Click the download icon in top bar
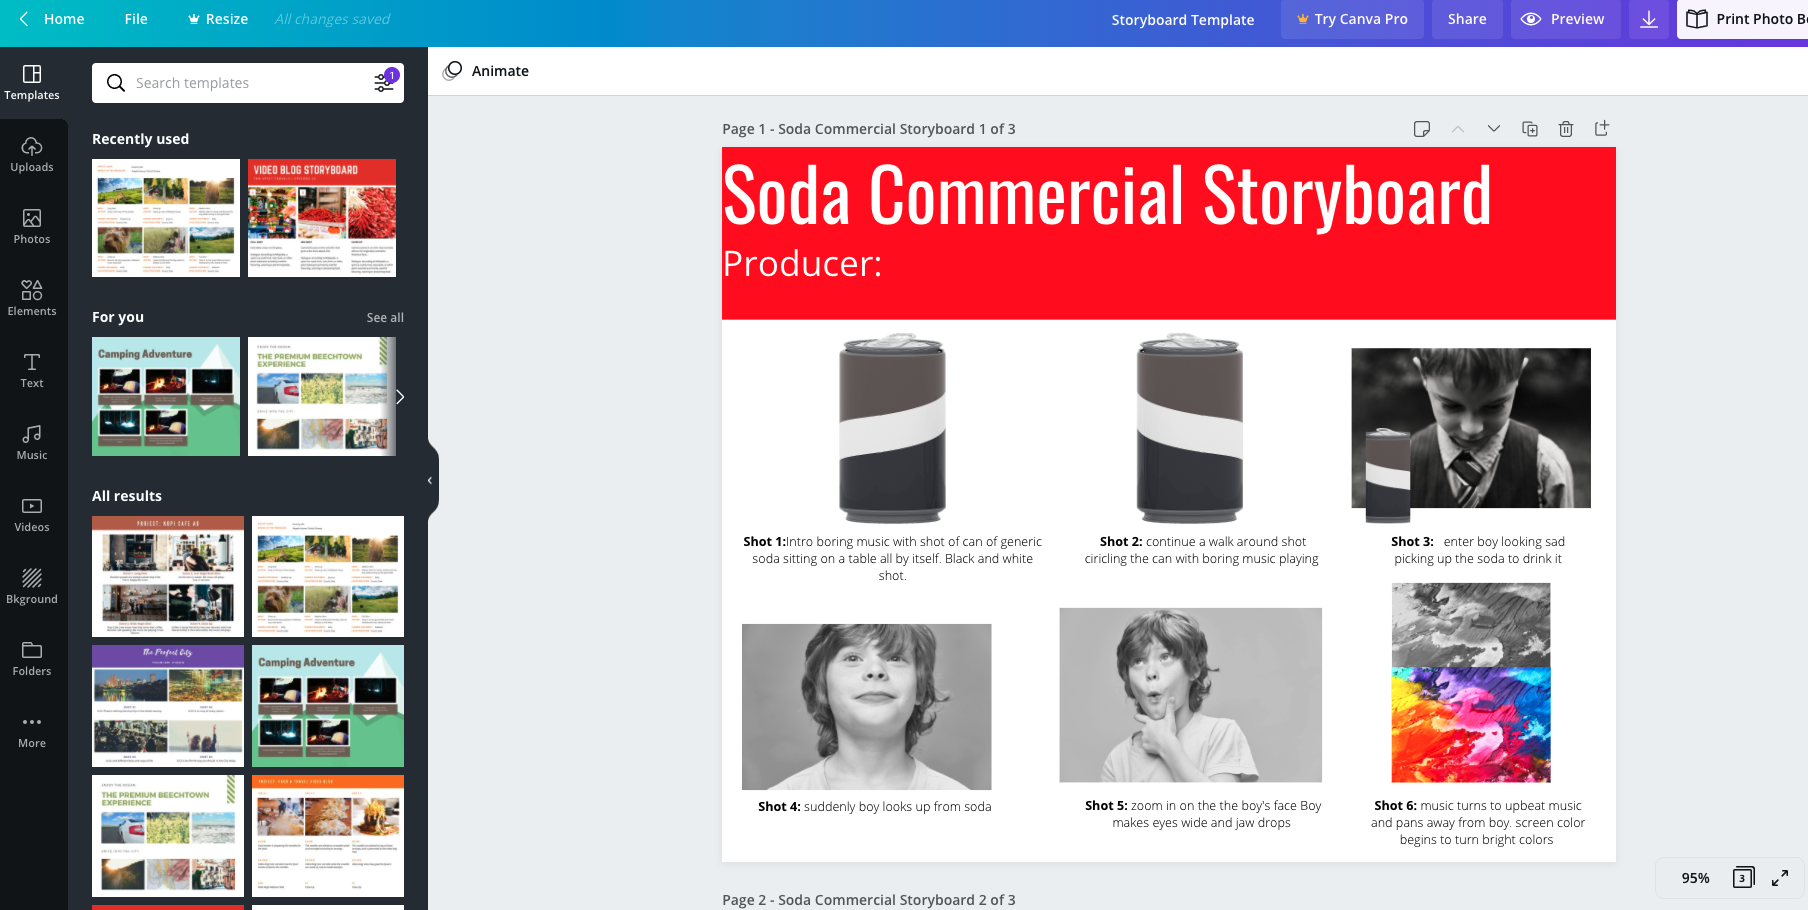The width and height of the screenshot is (1808, 910). click(x=1649, y=19)
